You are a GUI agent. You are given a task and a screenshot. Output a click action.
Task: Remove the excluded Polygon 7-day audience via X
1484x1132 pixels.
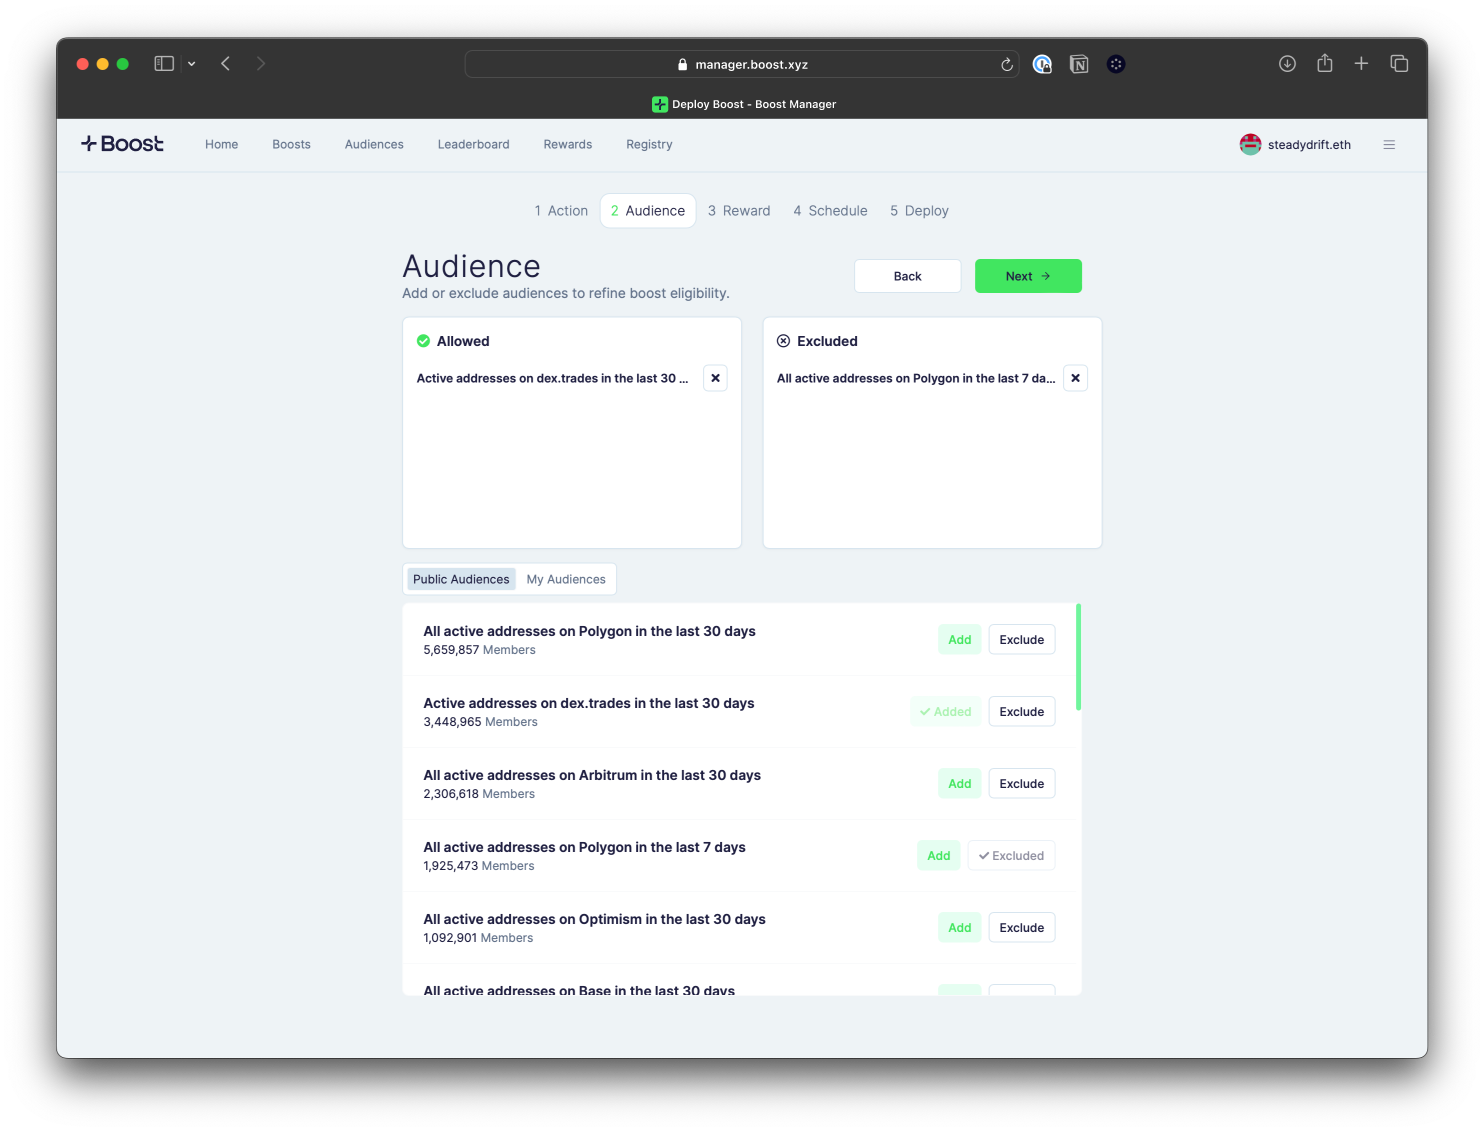(1075, 378)
